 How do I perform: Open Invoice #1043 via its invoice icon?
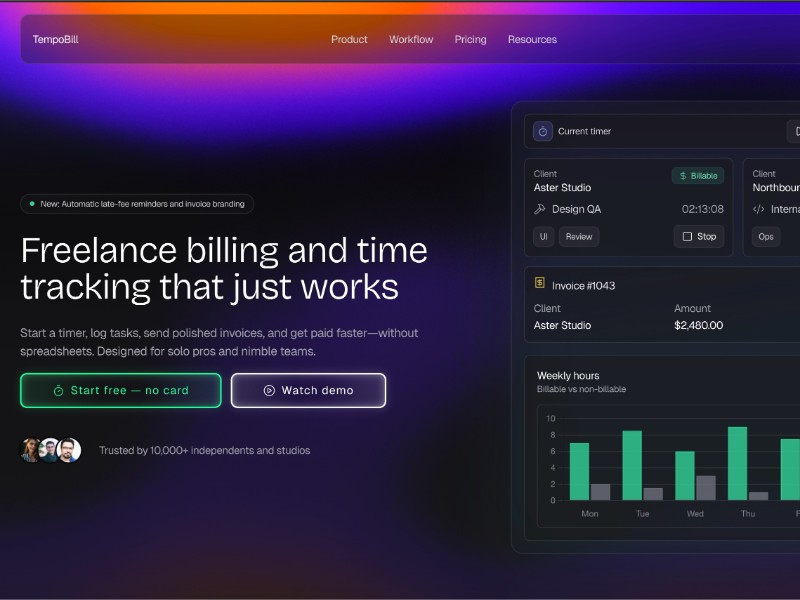click(540, 285)
